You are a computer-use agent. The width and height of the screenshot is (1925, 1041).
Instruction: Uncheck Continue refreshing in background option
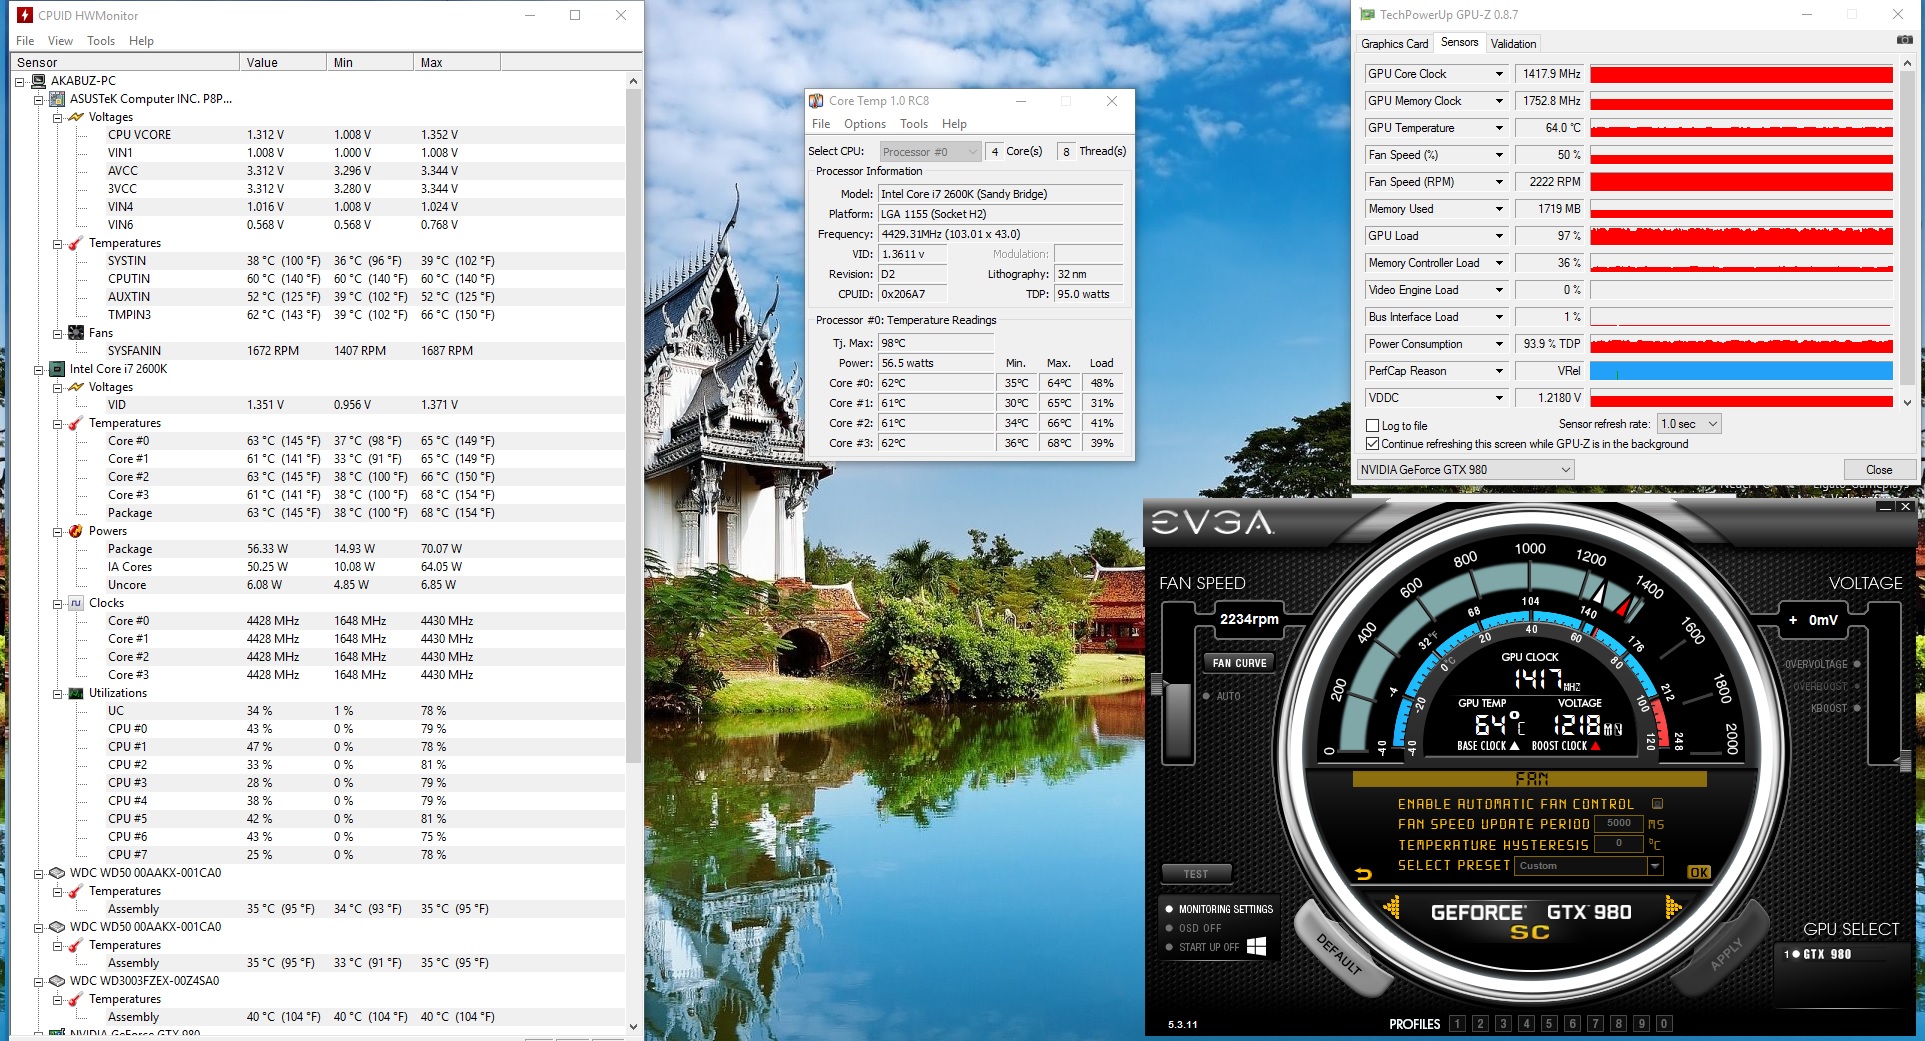1373,444
